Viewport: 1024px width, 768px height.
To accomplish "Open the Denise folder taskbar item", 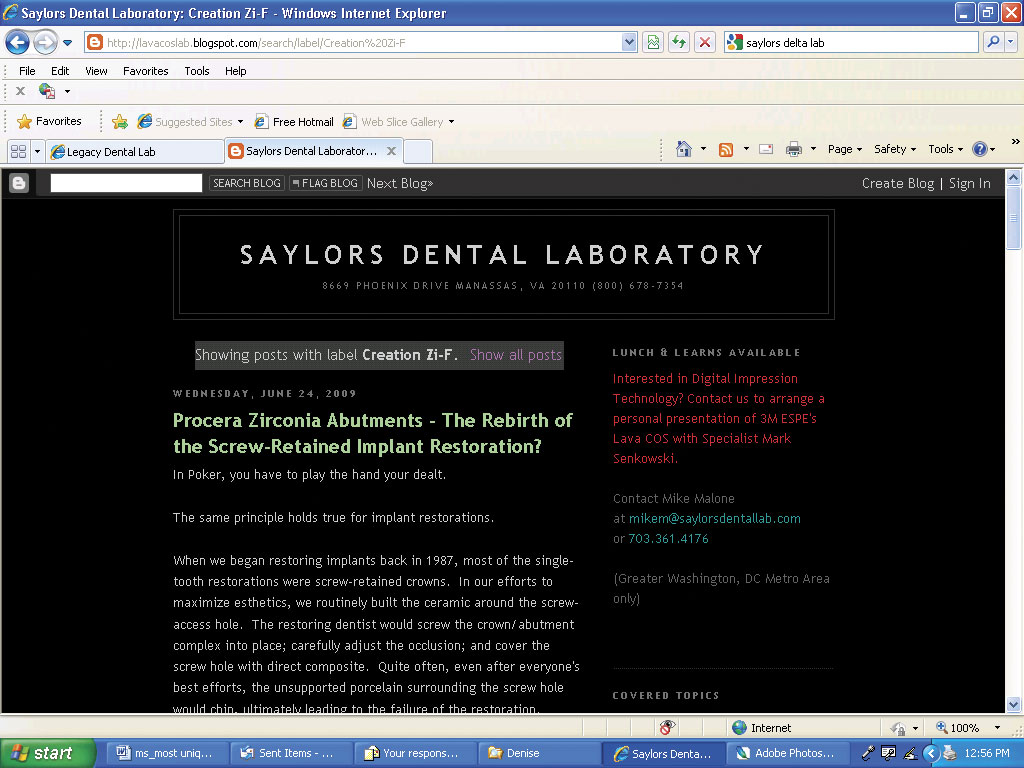I will [538, 753].
